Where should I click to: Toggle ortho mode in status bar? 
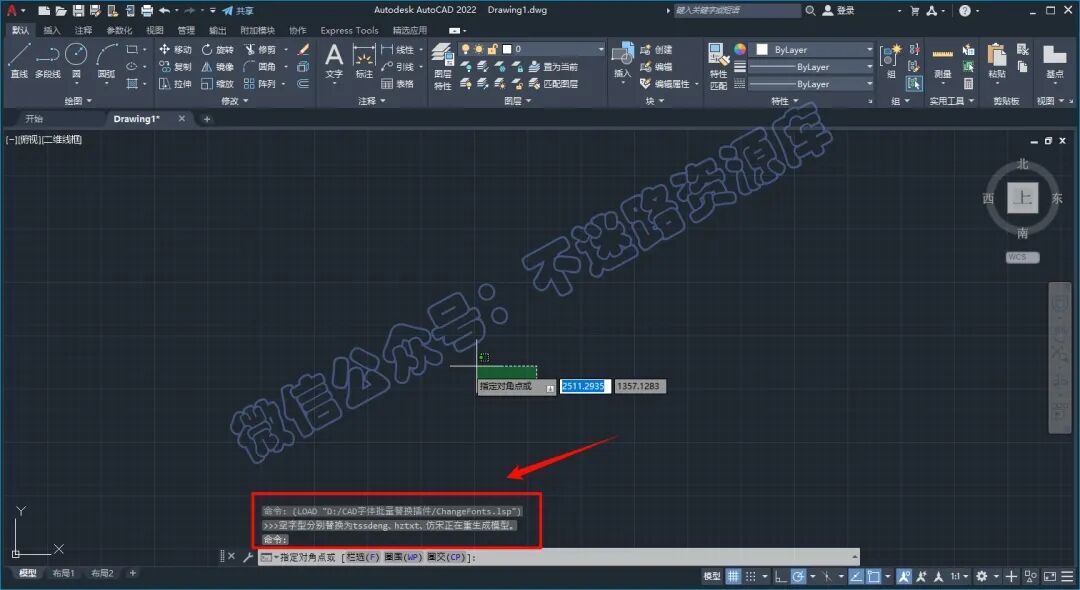[780, 576]
